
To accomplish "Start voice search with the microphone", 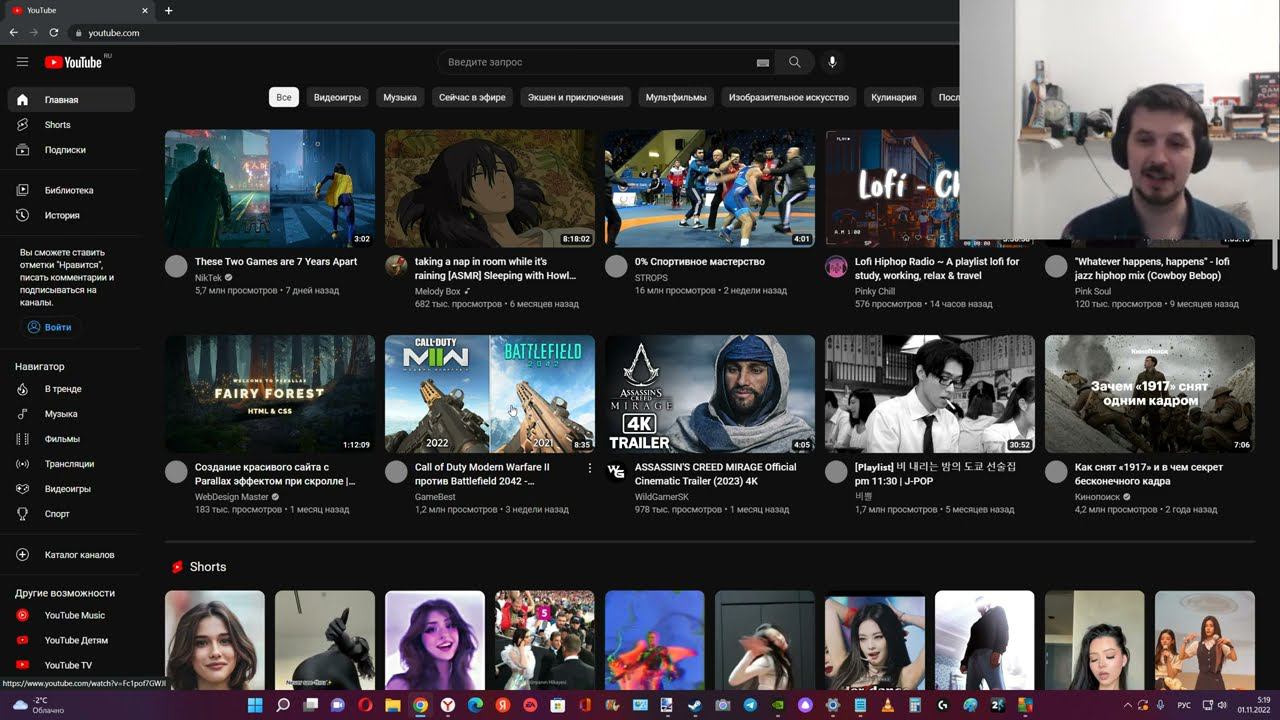I will point(832,62).
